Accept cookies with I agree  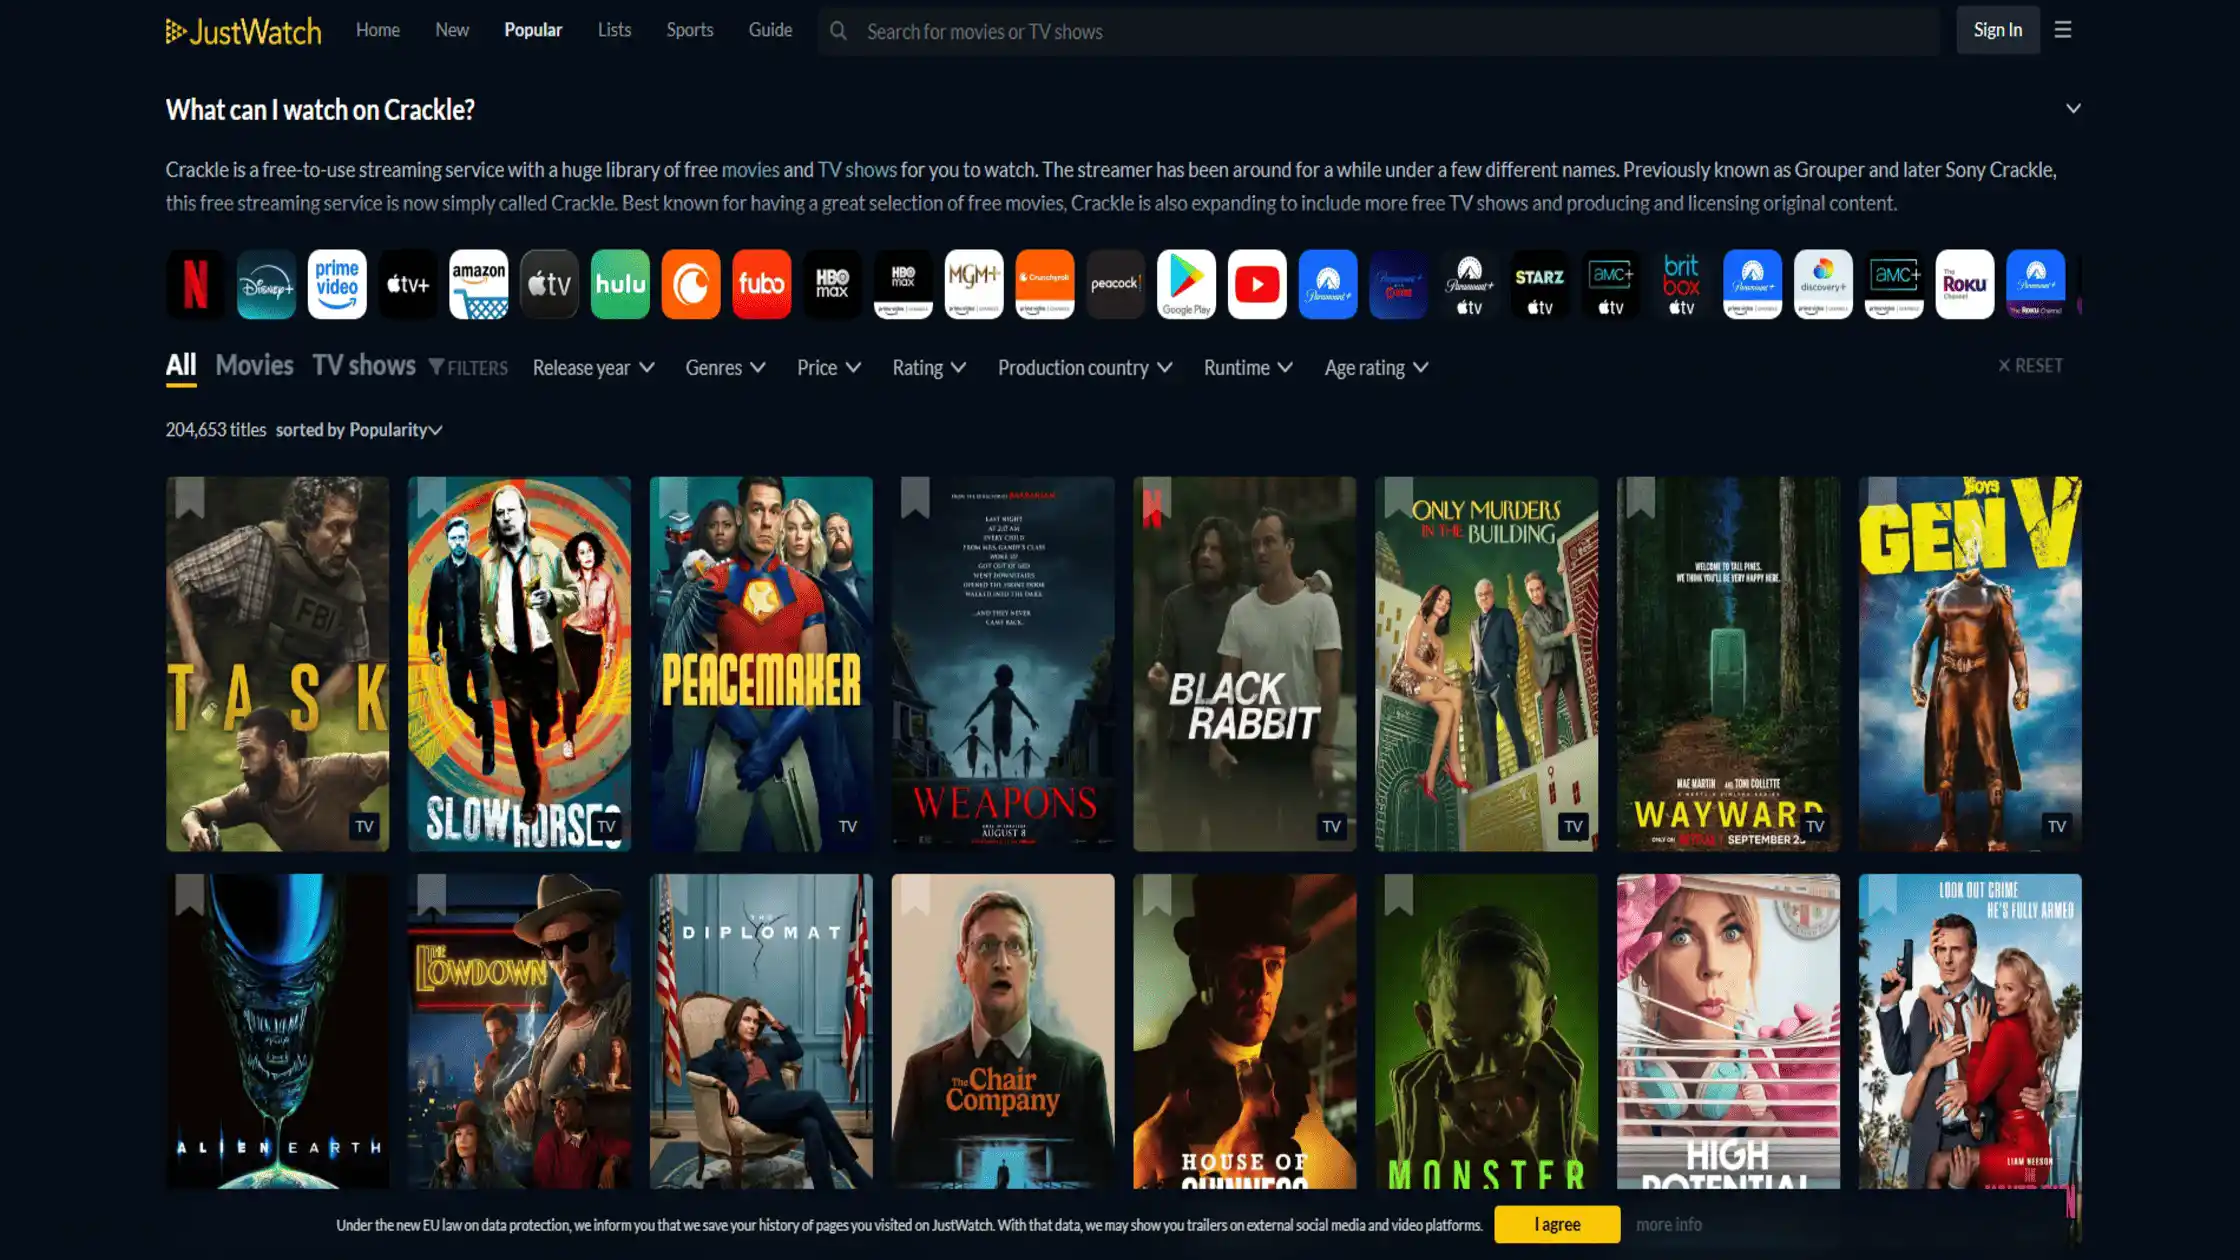click(x=1556, y=1223)
